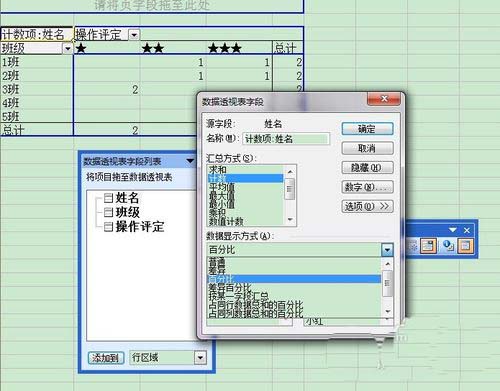Select the 5班 row label

click(37, 116)
